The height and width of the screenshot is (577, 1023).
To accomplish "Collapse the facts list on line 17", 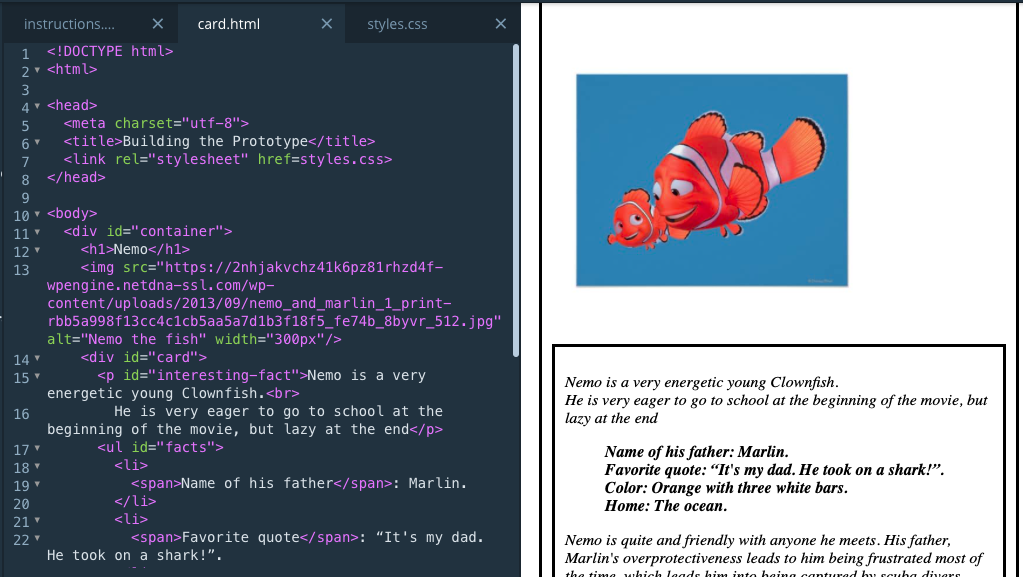I will coord(37,448).
